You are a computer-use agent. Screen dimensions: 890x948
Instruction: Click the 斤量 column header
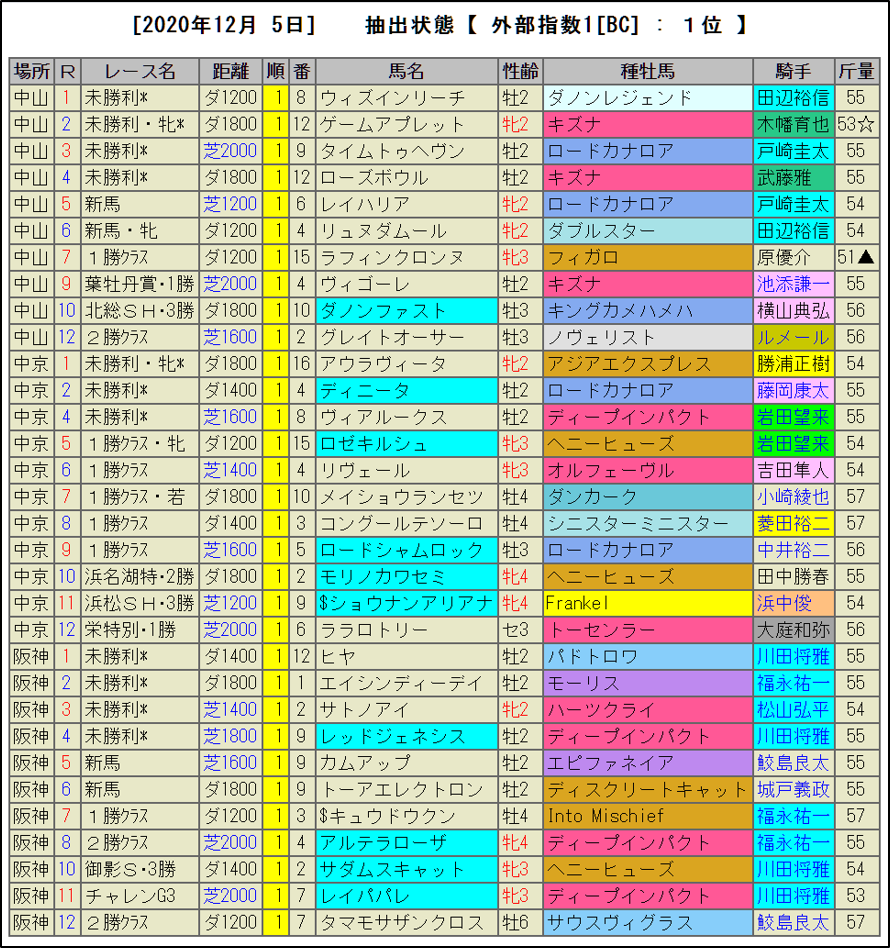855,71
